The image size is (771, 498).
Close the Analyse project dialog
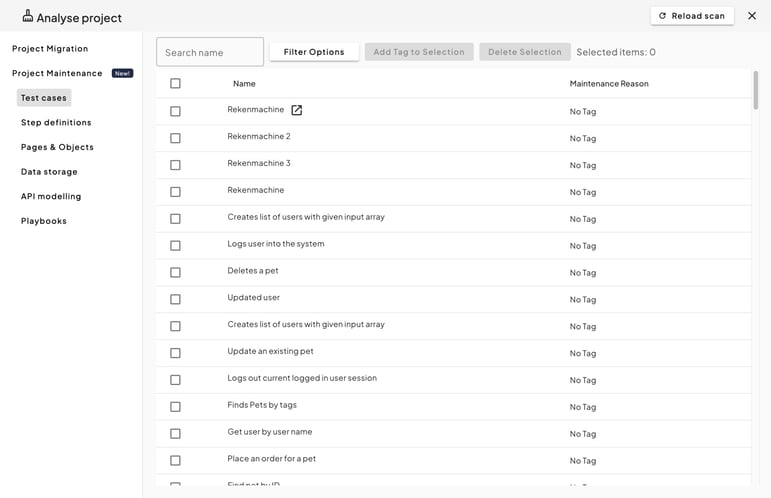pyautogui.click(x=752, y=16)
